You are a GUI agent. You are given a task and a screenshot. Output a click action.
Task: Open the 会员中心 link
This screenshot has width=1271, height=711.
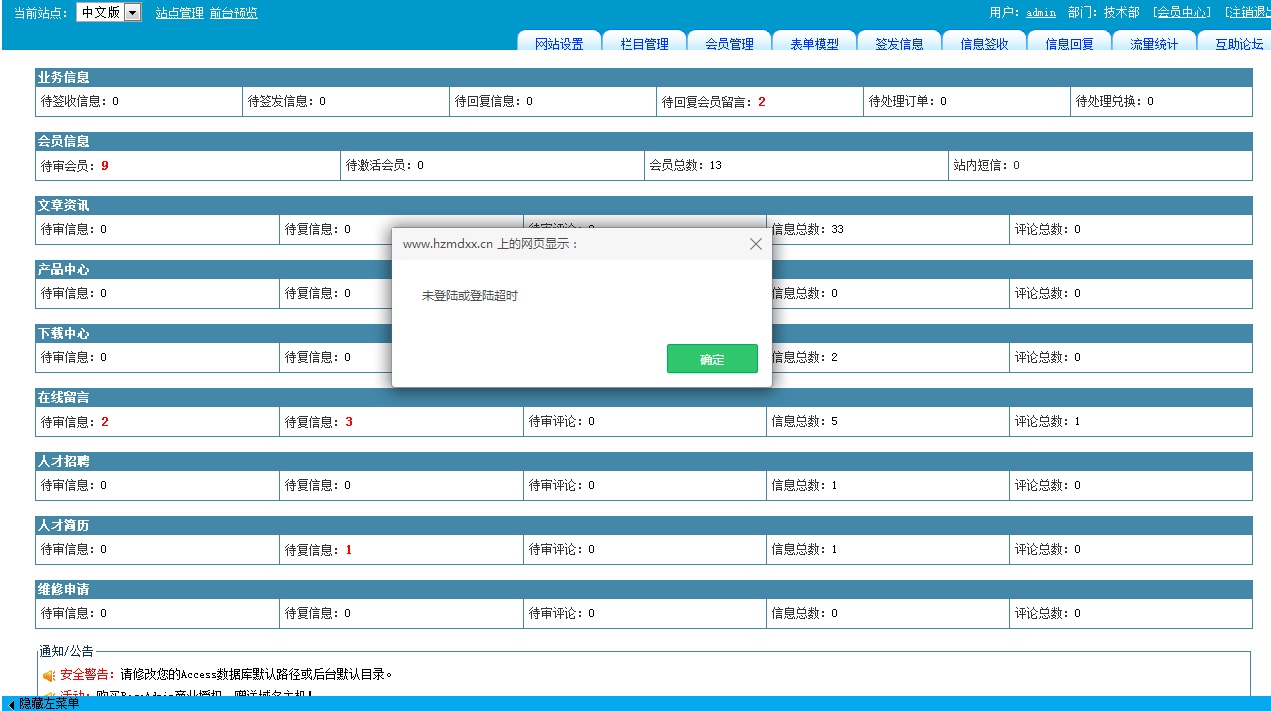[x=1182, y=13]
